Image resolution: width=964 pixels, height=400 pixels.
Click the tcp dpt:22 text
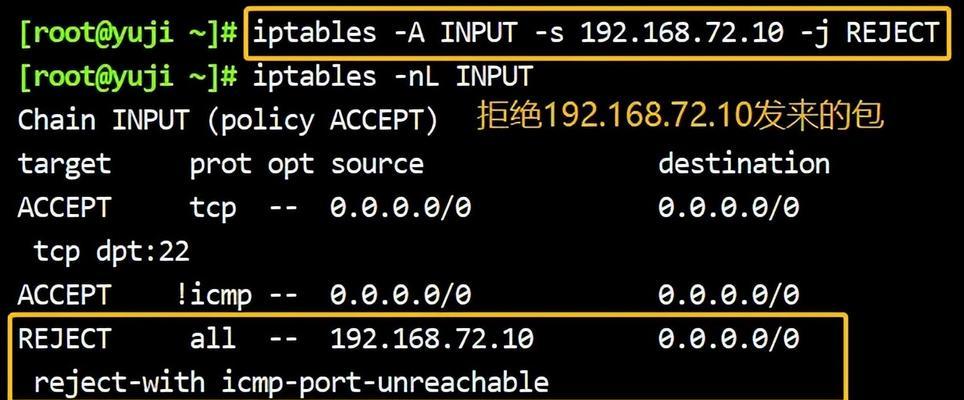coord(111,251)
